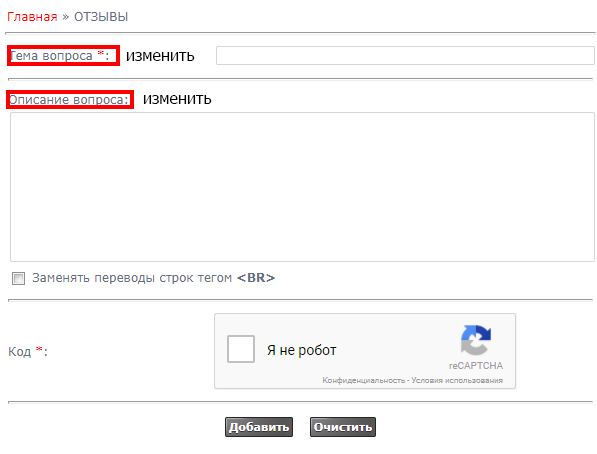The width and height of the screenshot is (597, 454).
Task: Click the ОТЗЫВЫ breadcrumb text
Action: point(101,17)
